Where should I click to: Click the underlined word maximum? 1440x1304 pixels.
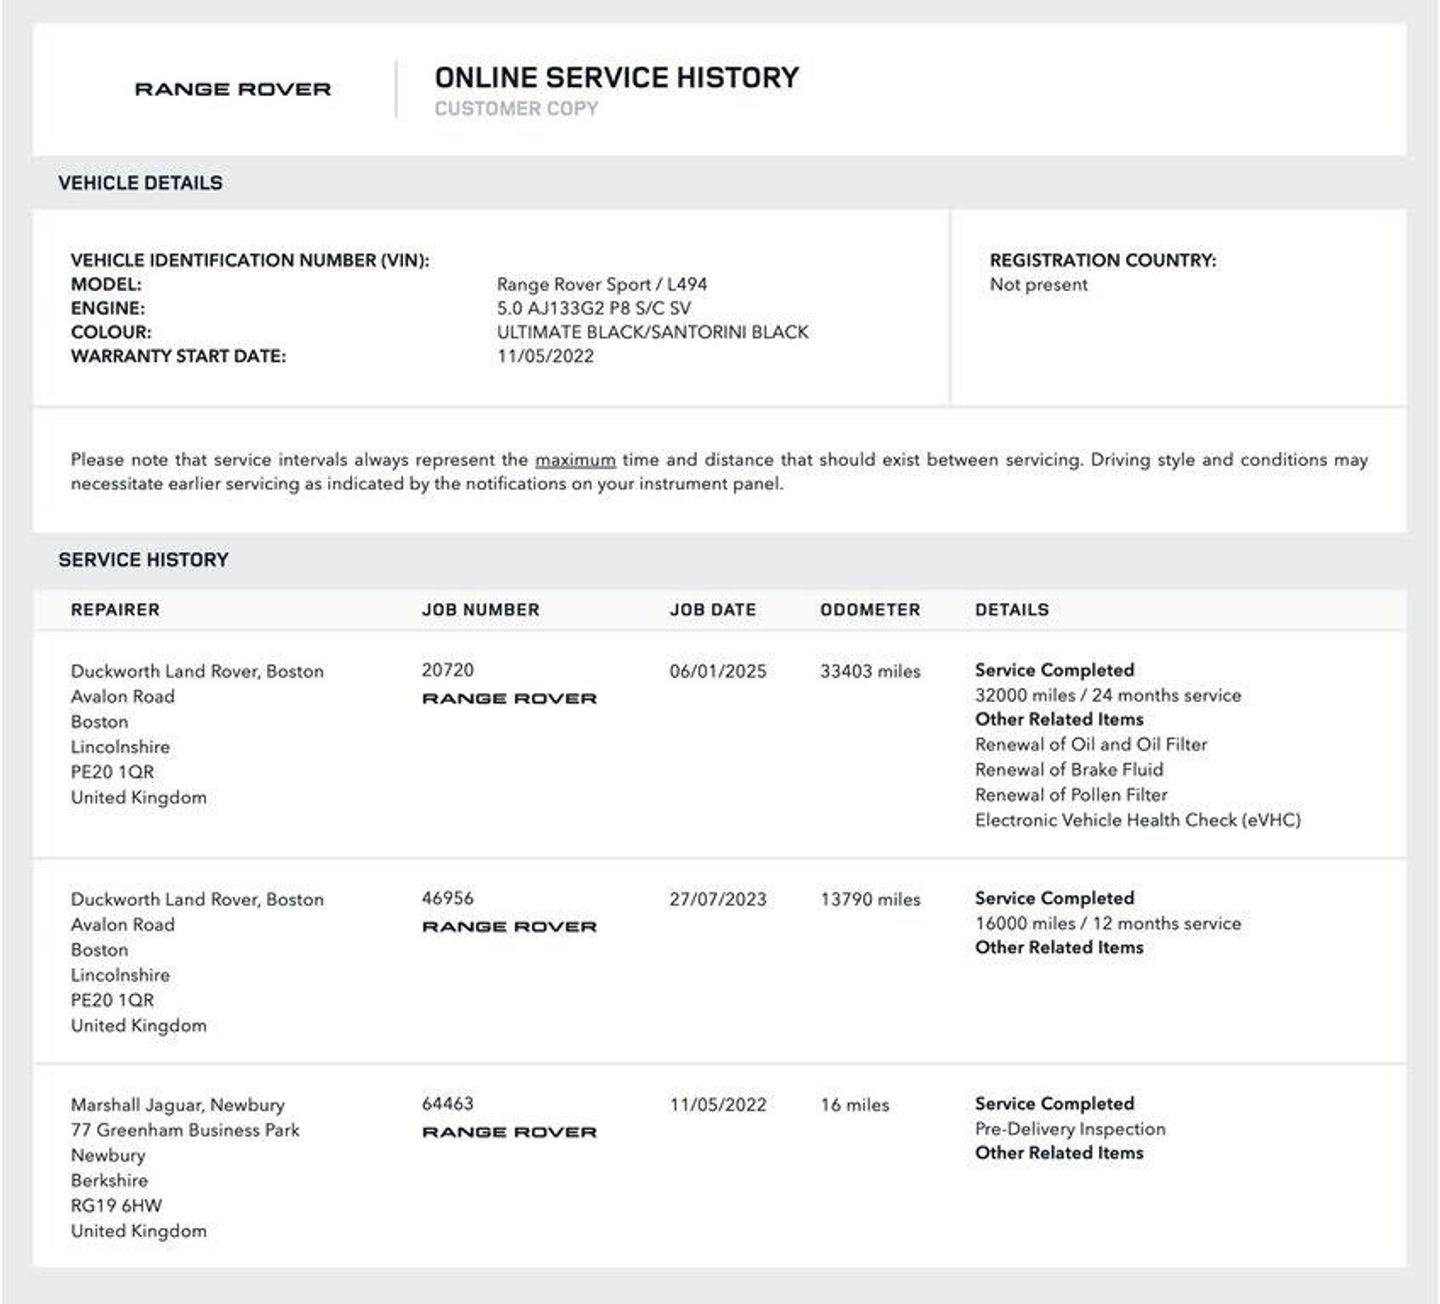pos(575,460)
